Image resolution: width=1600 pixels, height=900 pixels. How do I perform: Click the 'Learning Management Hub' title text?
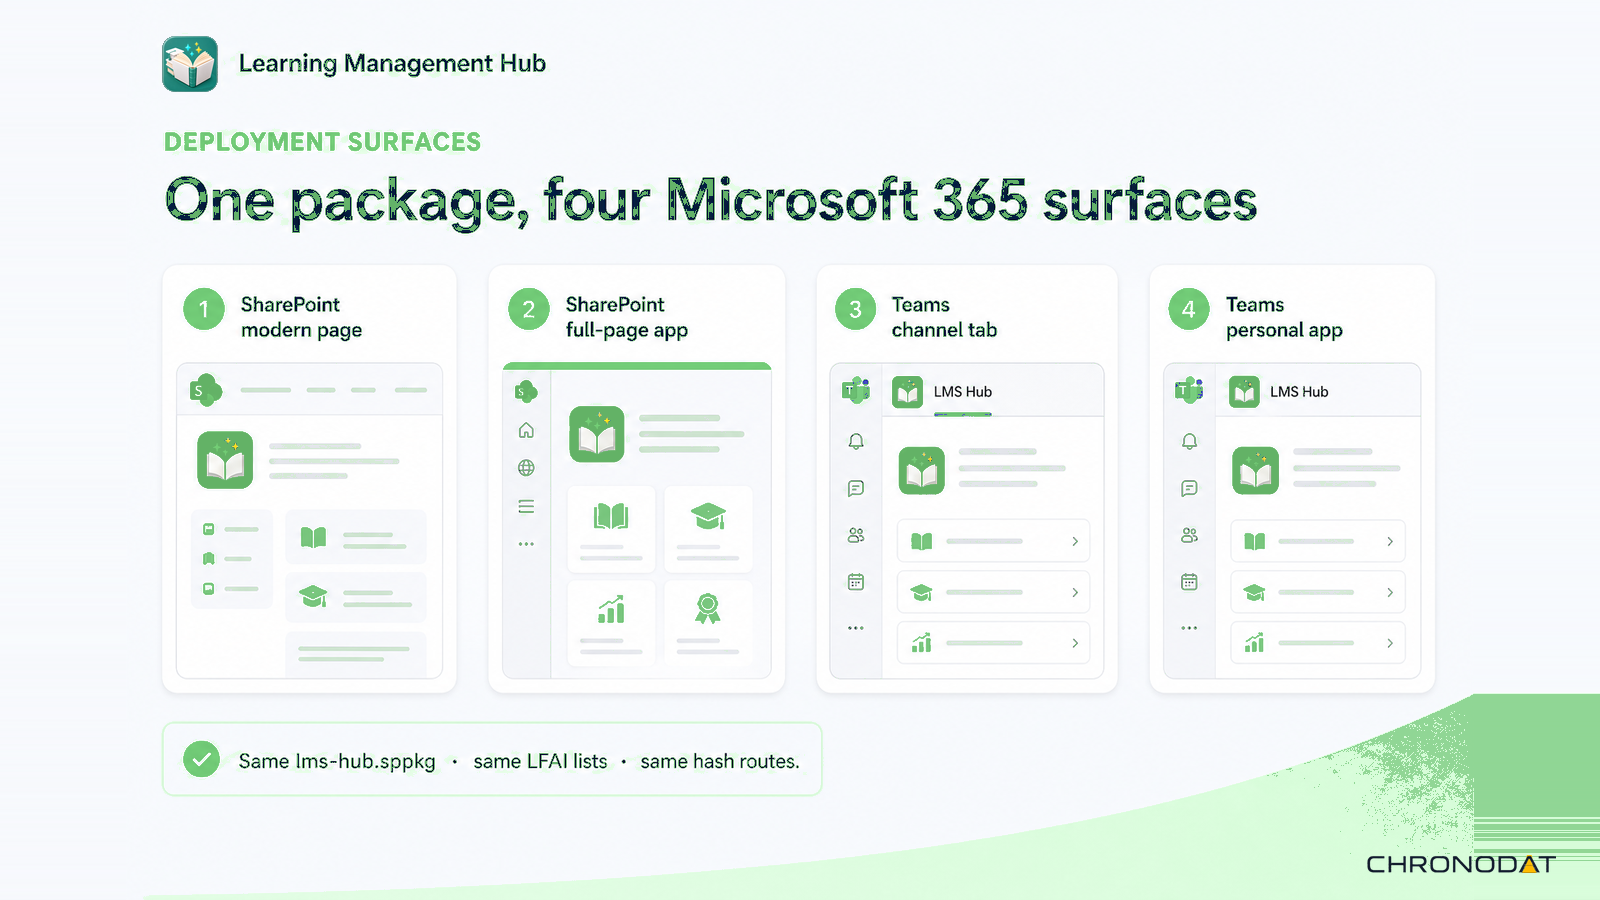point(392,64)
